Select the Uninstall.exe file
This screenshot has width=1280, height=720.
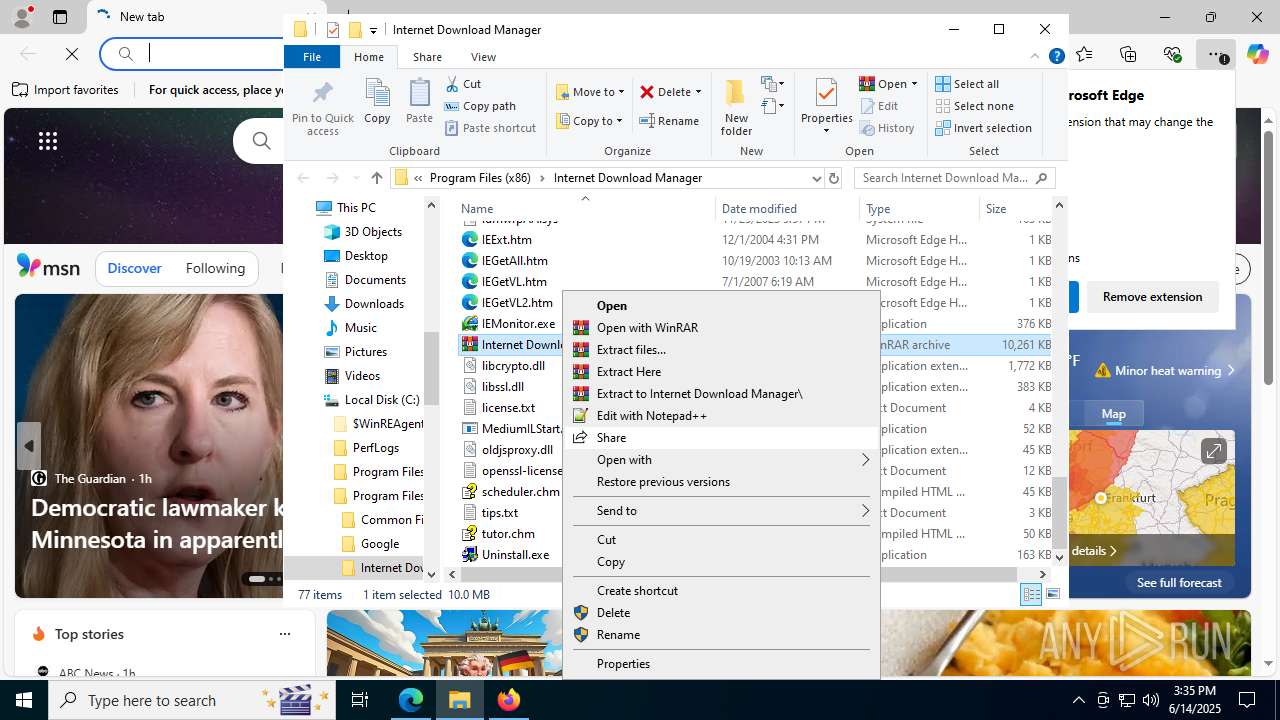pyautogui.click(x=515, y=555)
